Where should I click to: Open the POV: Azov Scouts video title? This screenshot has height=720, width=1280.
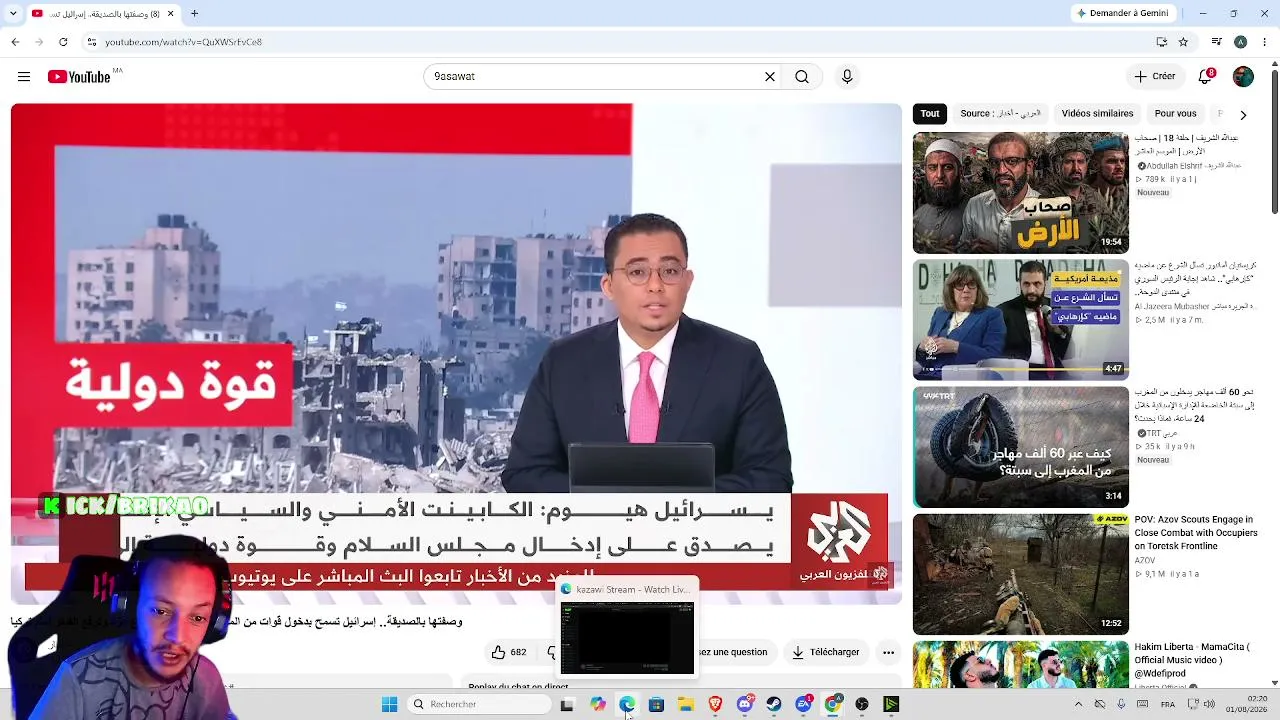click(1195, 533)
